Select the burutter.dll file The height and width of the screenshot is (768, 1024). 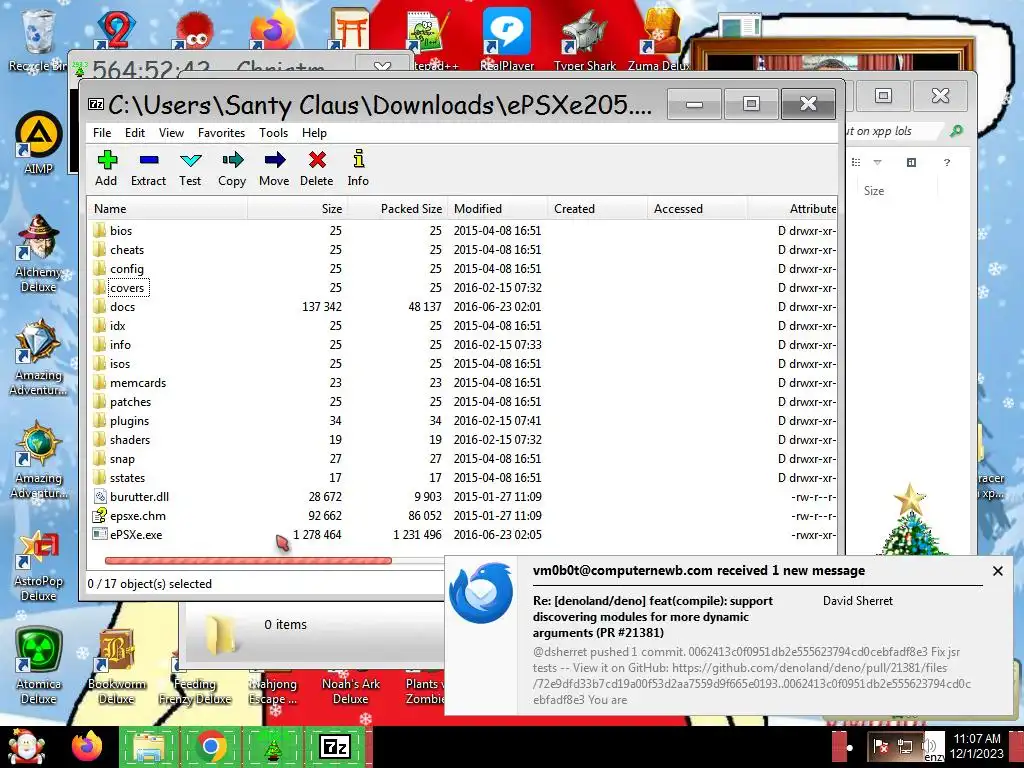pos(139,496)
